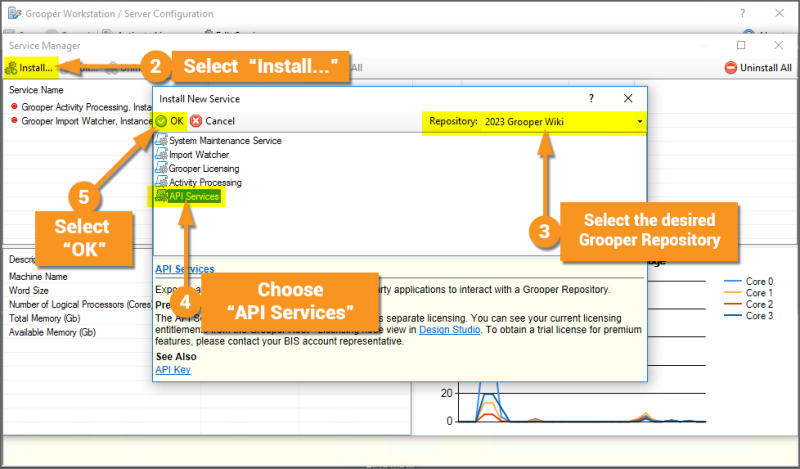Click the Activity Processing service icon
This screenshot has height=469, width=800.
[161, 181]
